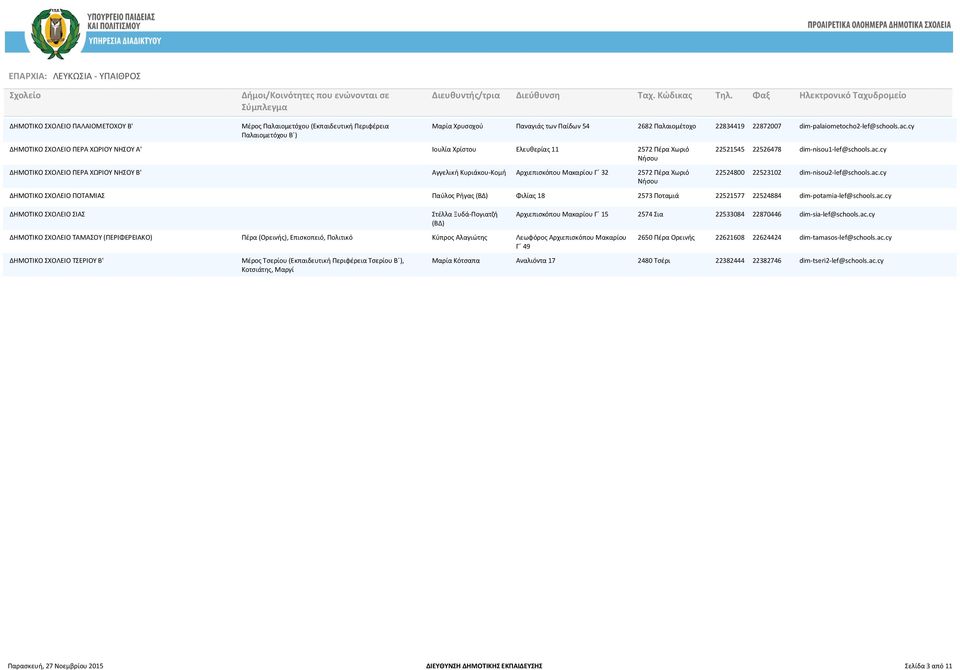Click headmistress 'Ιουλία Χρίστου'
Image resolution: width=960 pixels, height=670 pixels.
(454, 149)
